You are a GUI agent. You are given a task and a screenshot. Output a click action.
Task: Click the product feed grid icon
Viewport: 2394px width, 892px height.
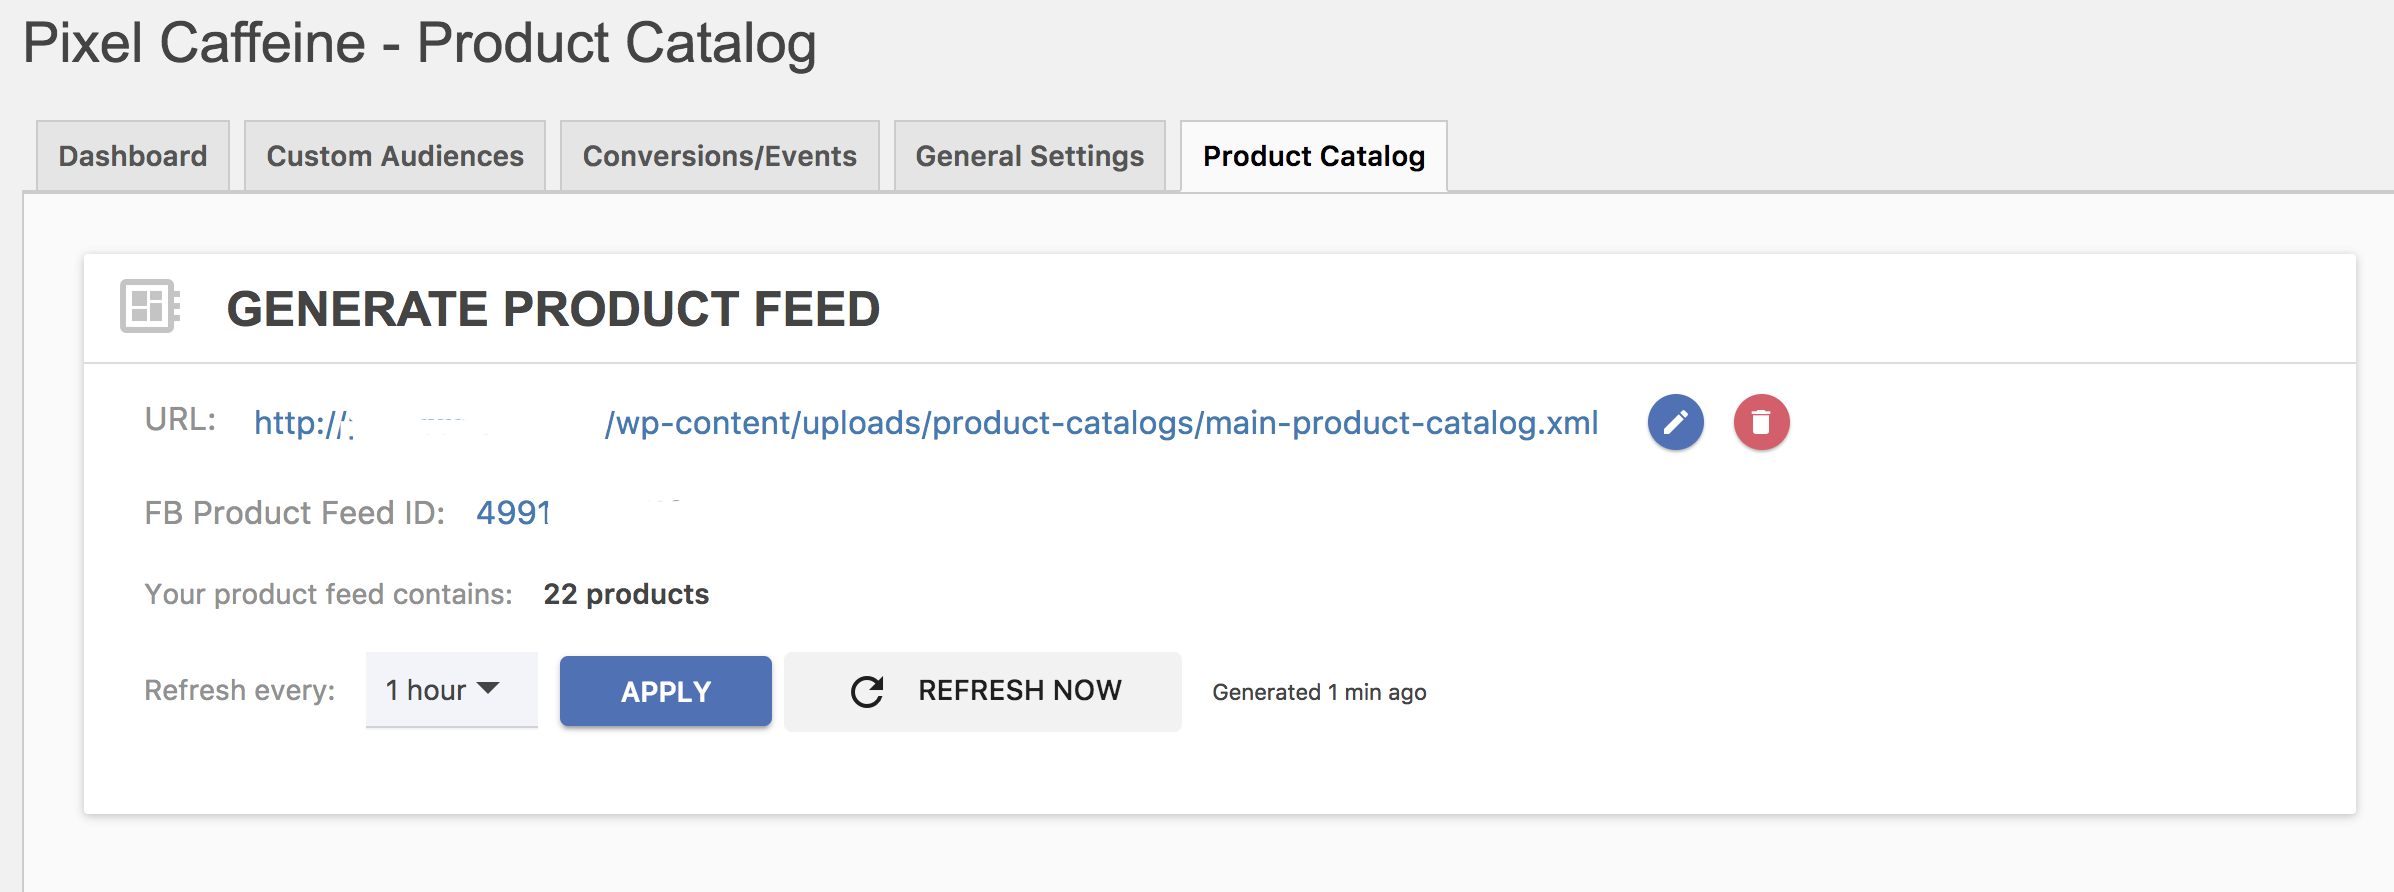coord(150,306)
